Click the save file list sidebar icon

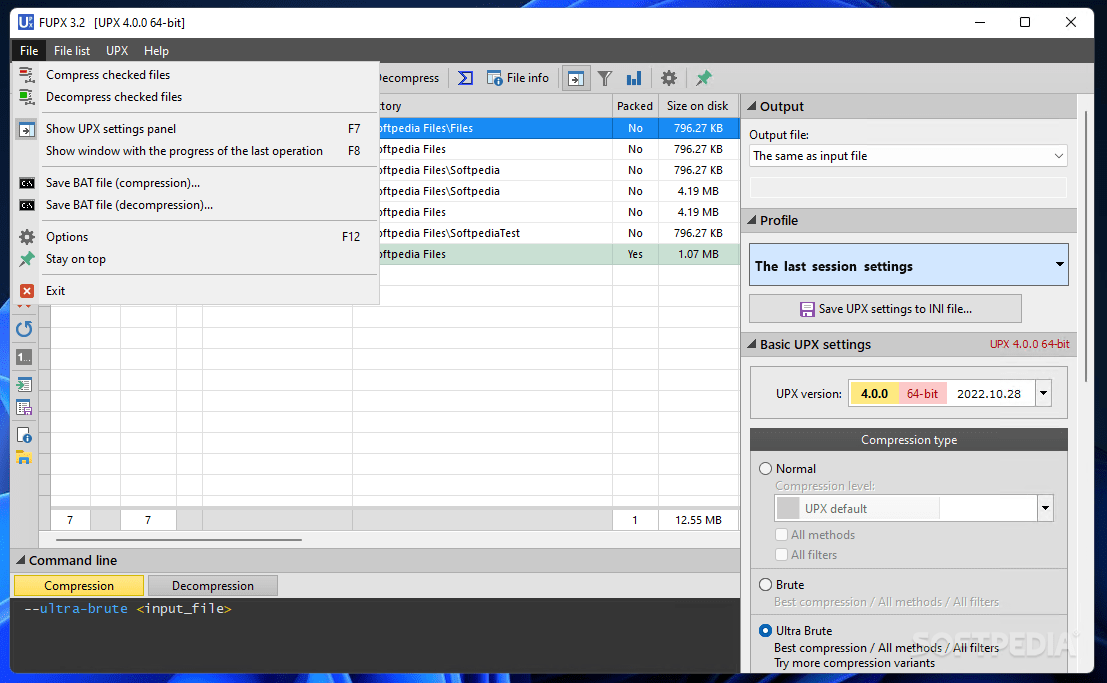pyautogui.click(x=24, y=408)
